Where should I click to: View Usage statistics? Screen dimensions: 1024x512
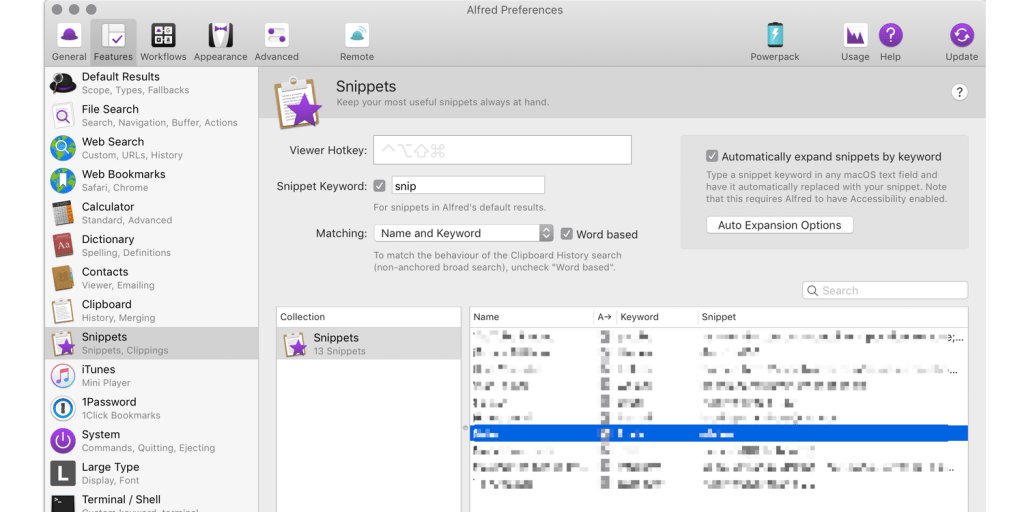click(x=855, y=42)
